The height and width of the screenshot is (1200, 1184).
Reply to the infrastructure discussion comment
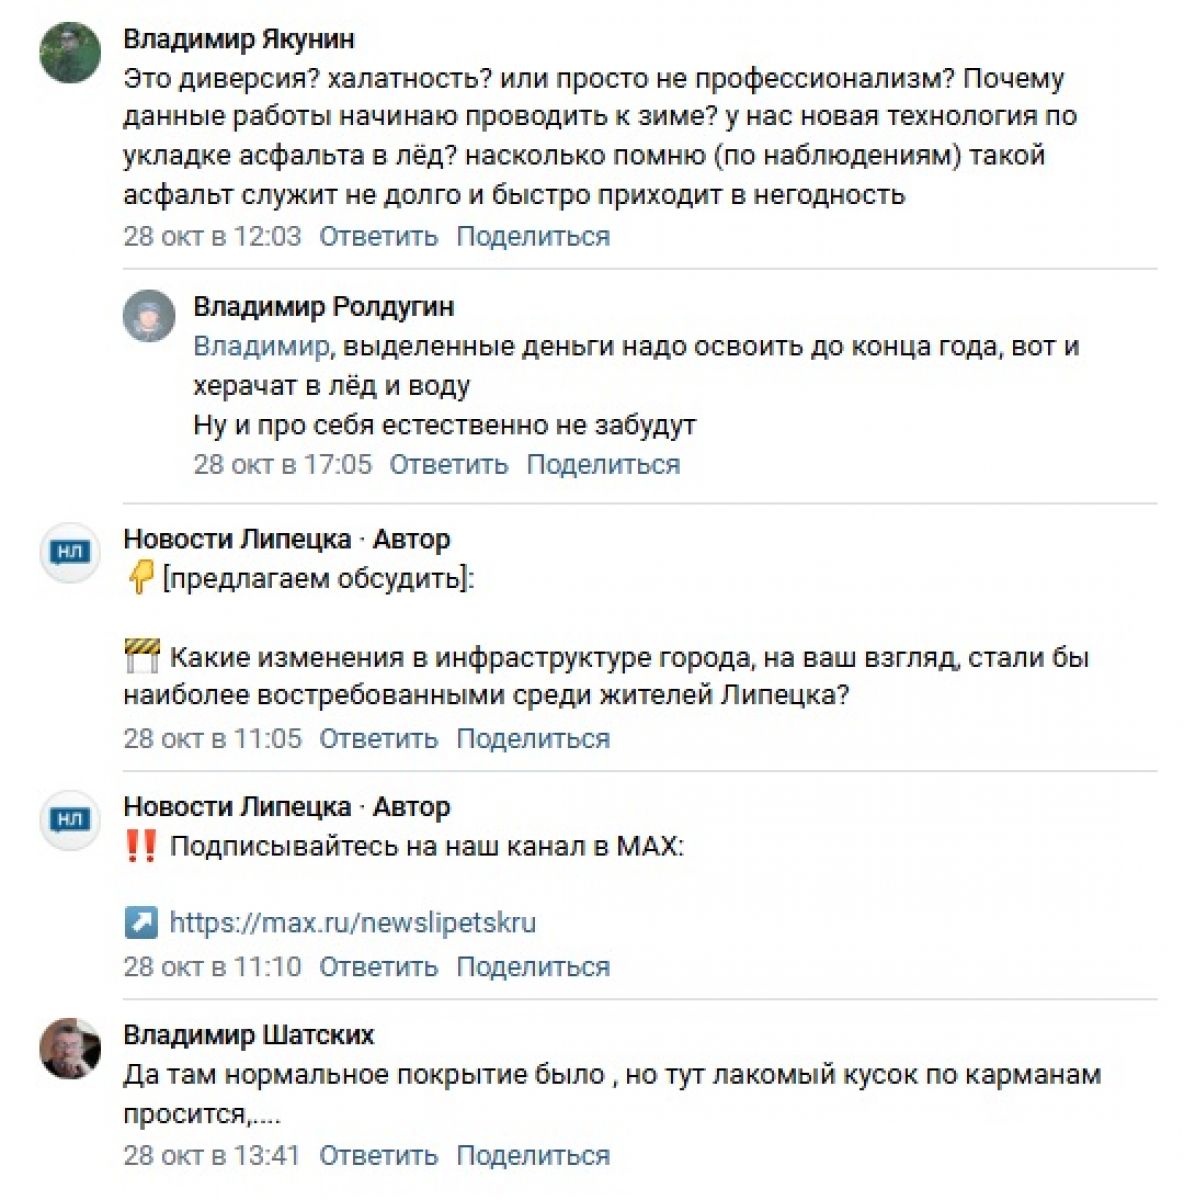tap(378, 738)
